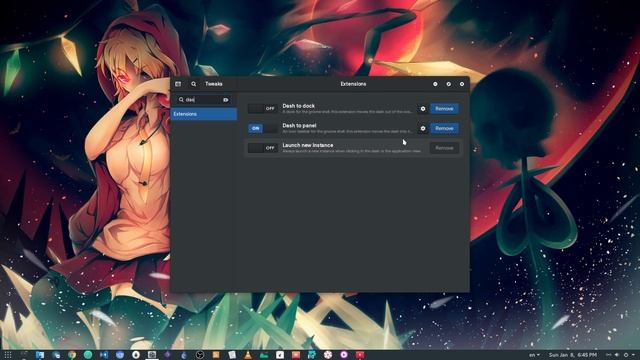Click the Extensions heading in header bar
Screen dimensions: 640x360
(x=353, y=84)
